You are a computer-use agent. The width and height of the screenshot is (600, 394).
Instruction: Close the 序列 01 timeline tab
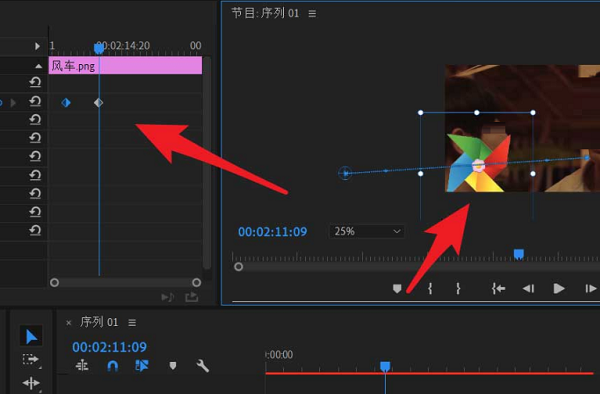68,323
